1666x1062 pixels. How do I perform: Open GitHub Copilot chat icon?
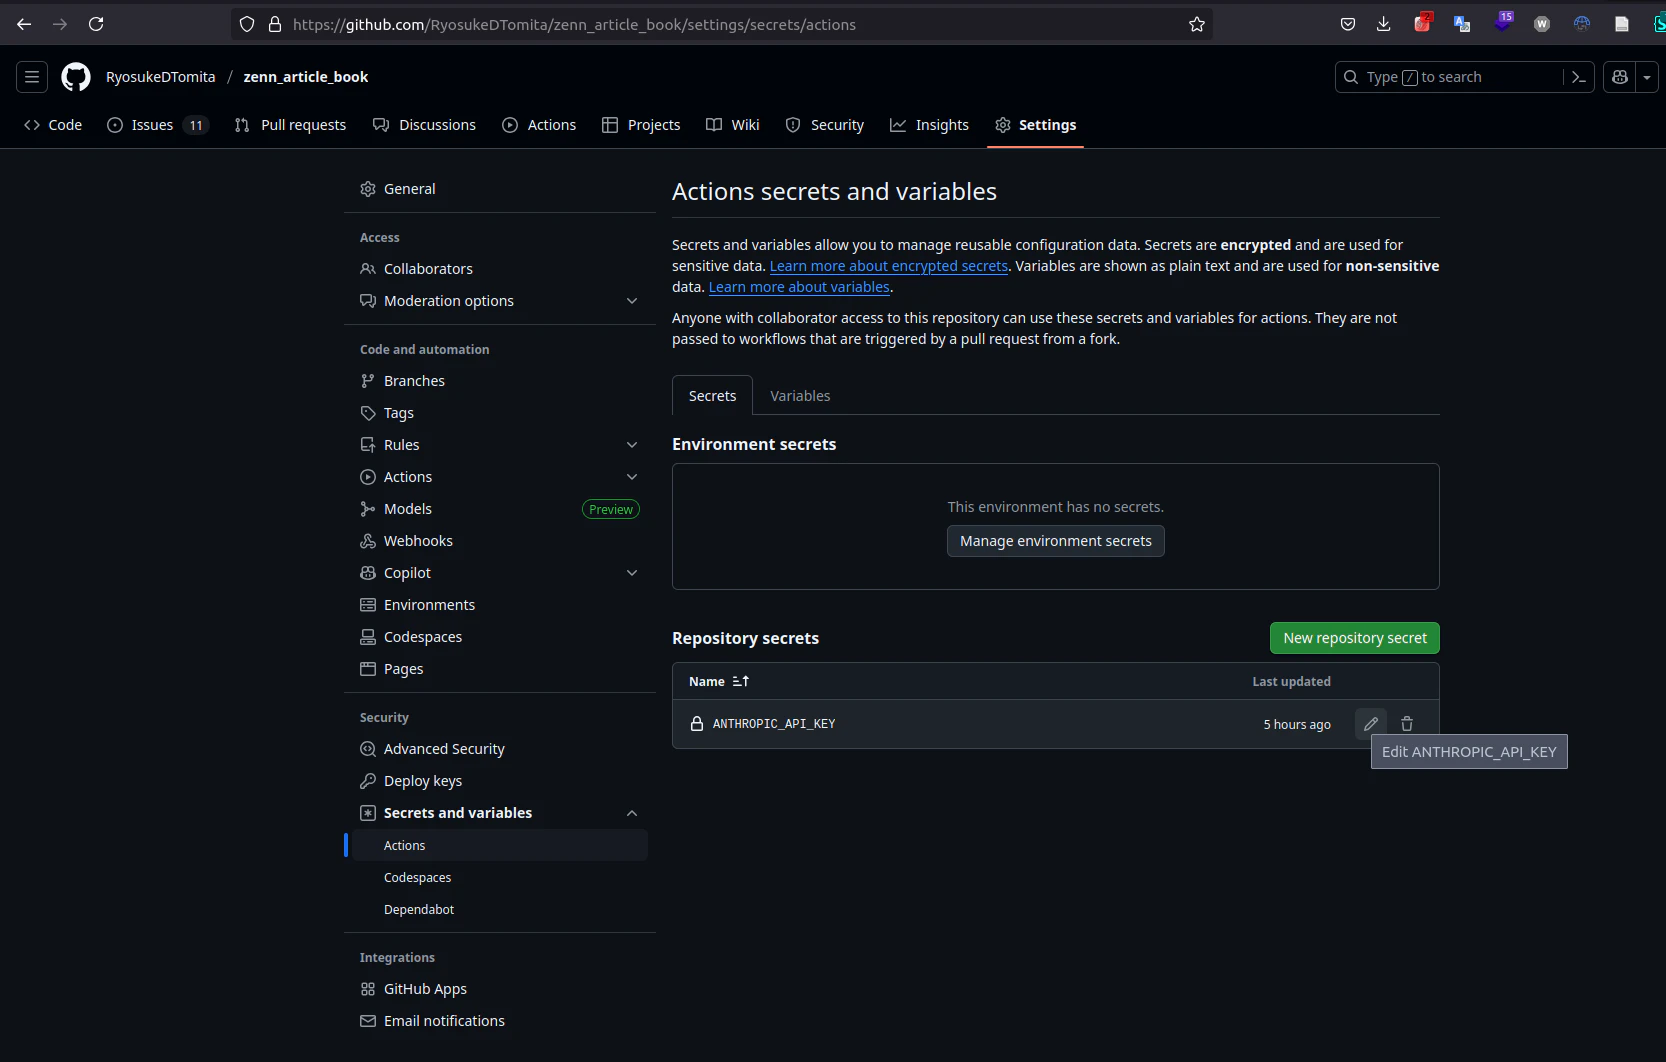(x=1620, y=77)
